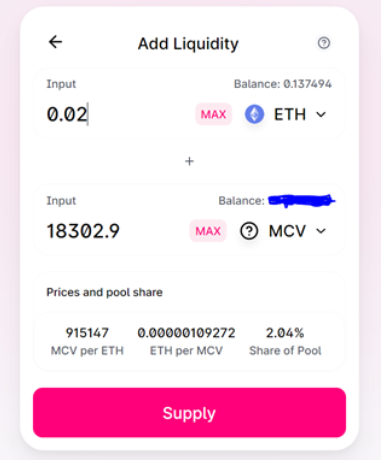This screenshot has width=386, height=474.
Task: Use MAX for the MCV input
Action: coord(208,231)
